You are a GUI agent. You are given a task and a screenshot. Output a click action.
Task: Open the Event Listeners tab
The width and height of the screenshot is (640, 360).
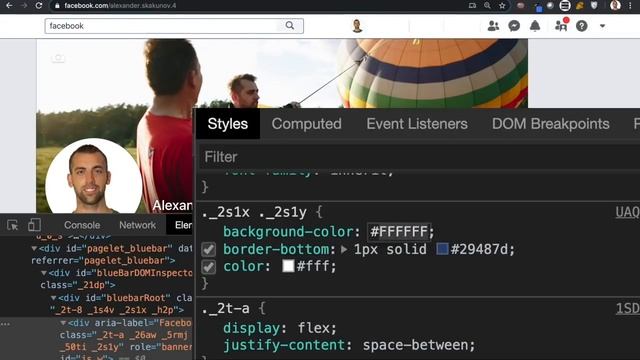(417, 124)
